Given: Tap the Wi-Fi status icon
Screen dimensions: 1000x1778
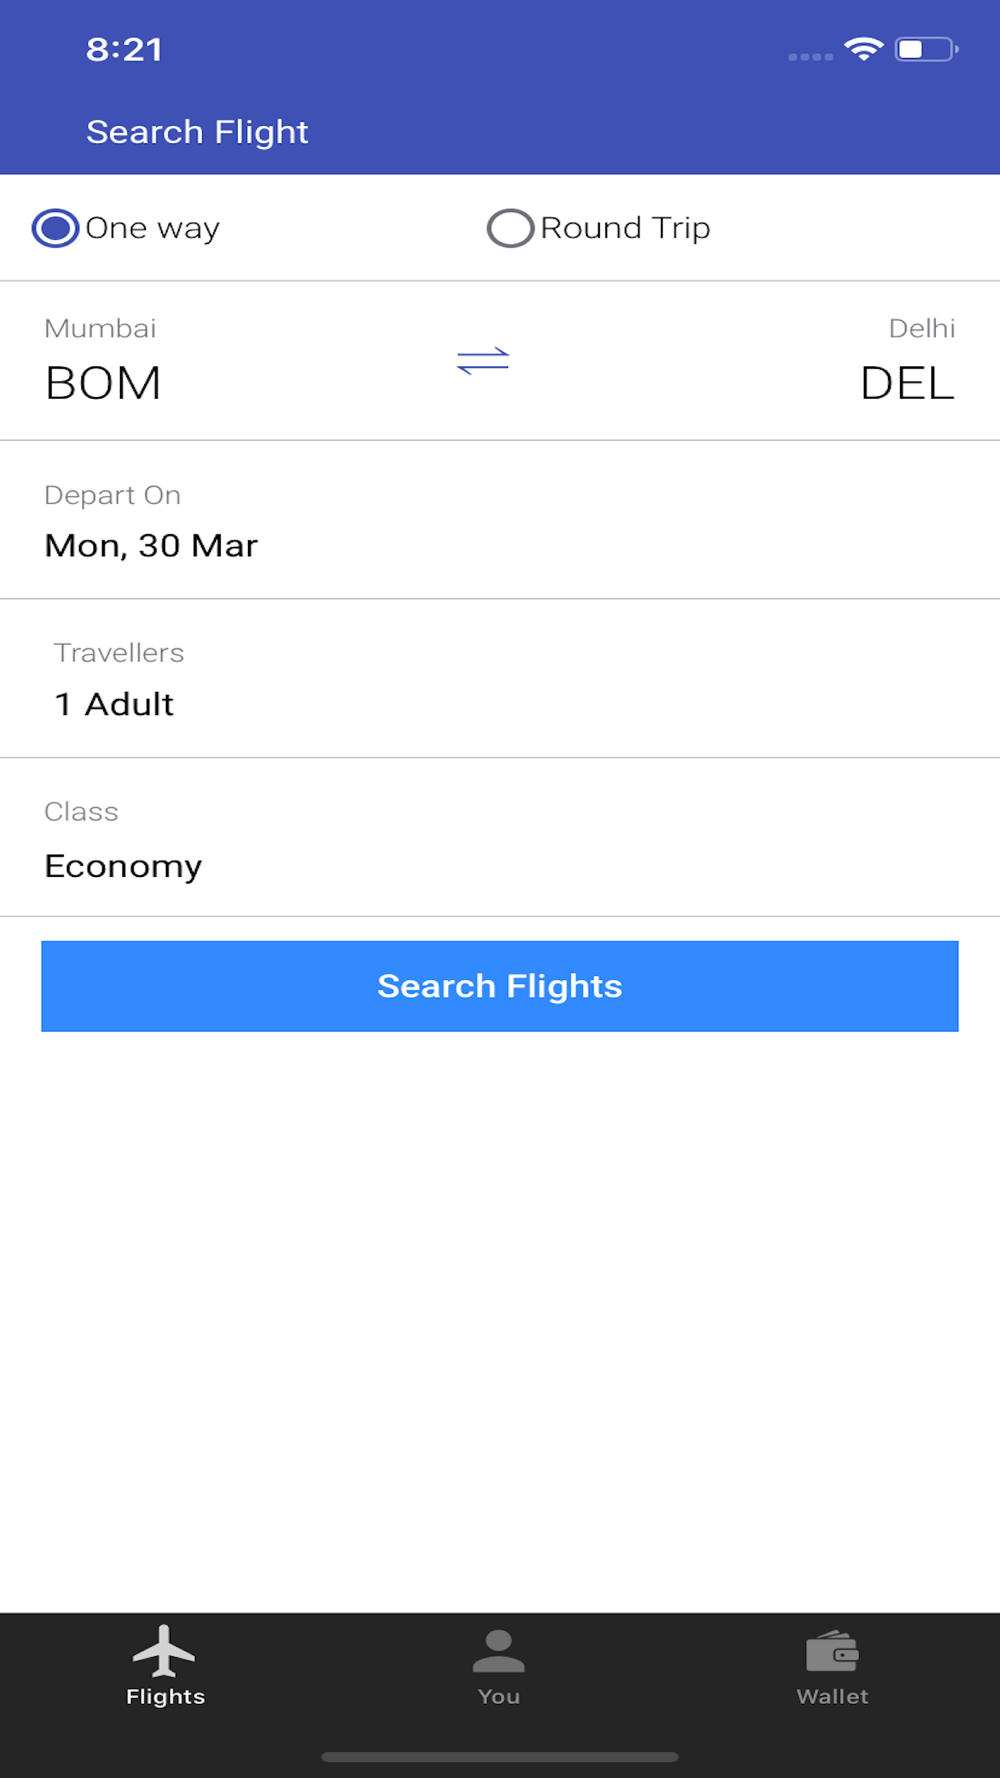Looking at the screenshot, I should tap(864, 49).
